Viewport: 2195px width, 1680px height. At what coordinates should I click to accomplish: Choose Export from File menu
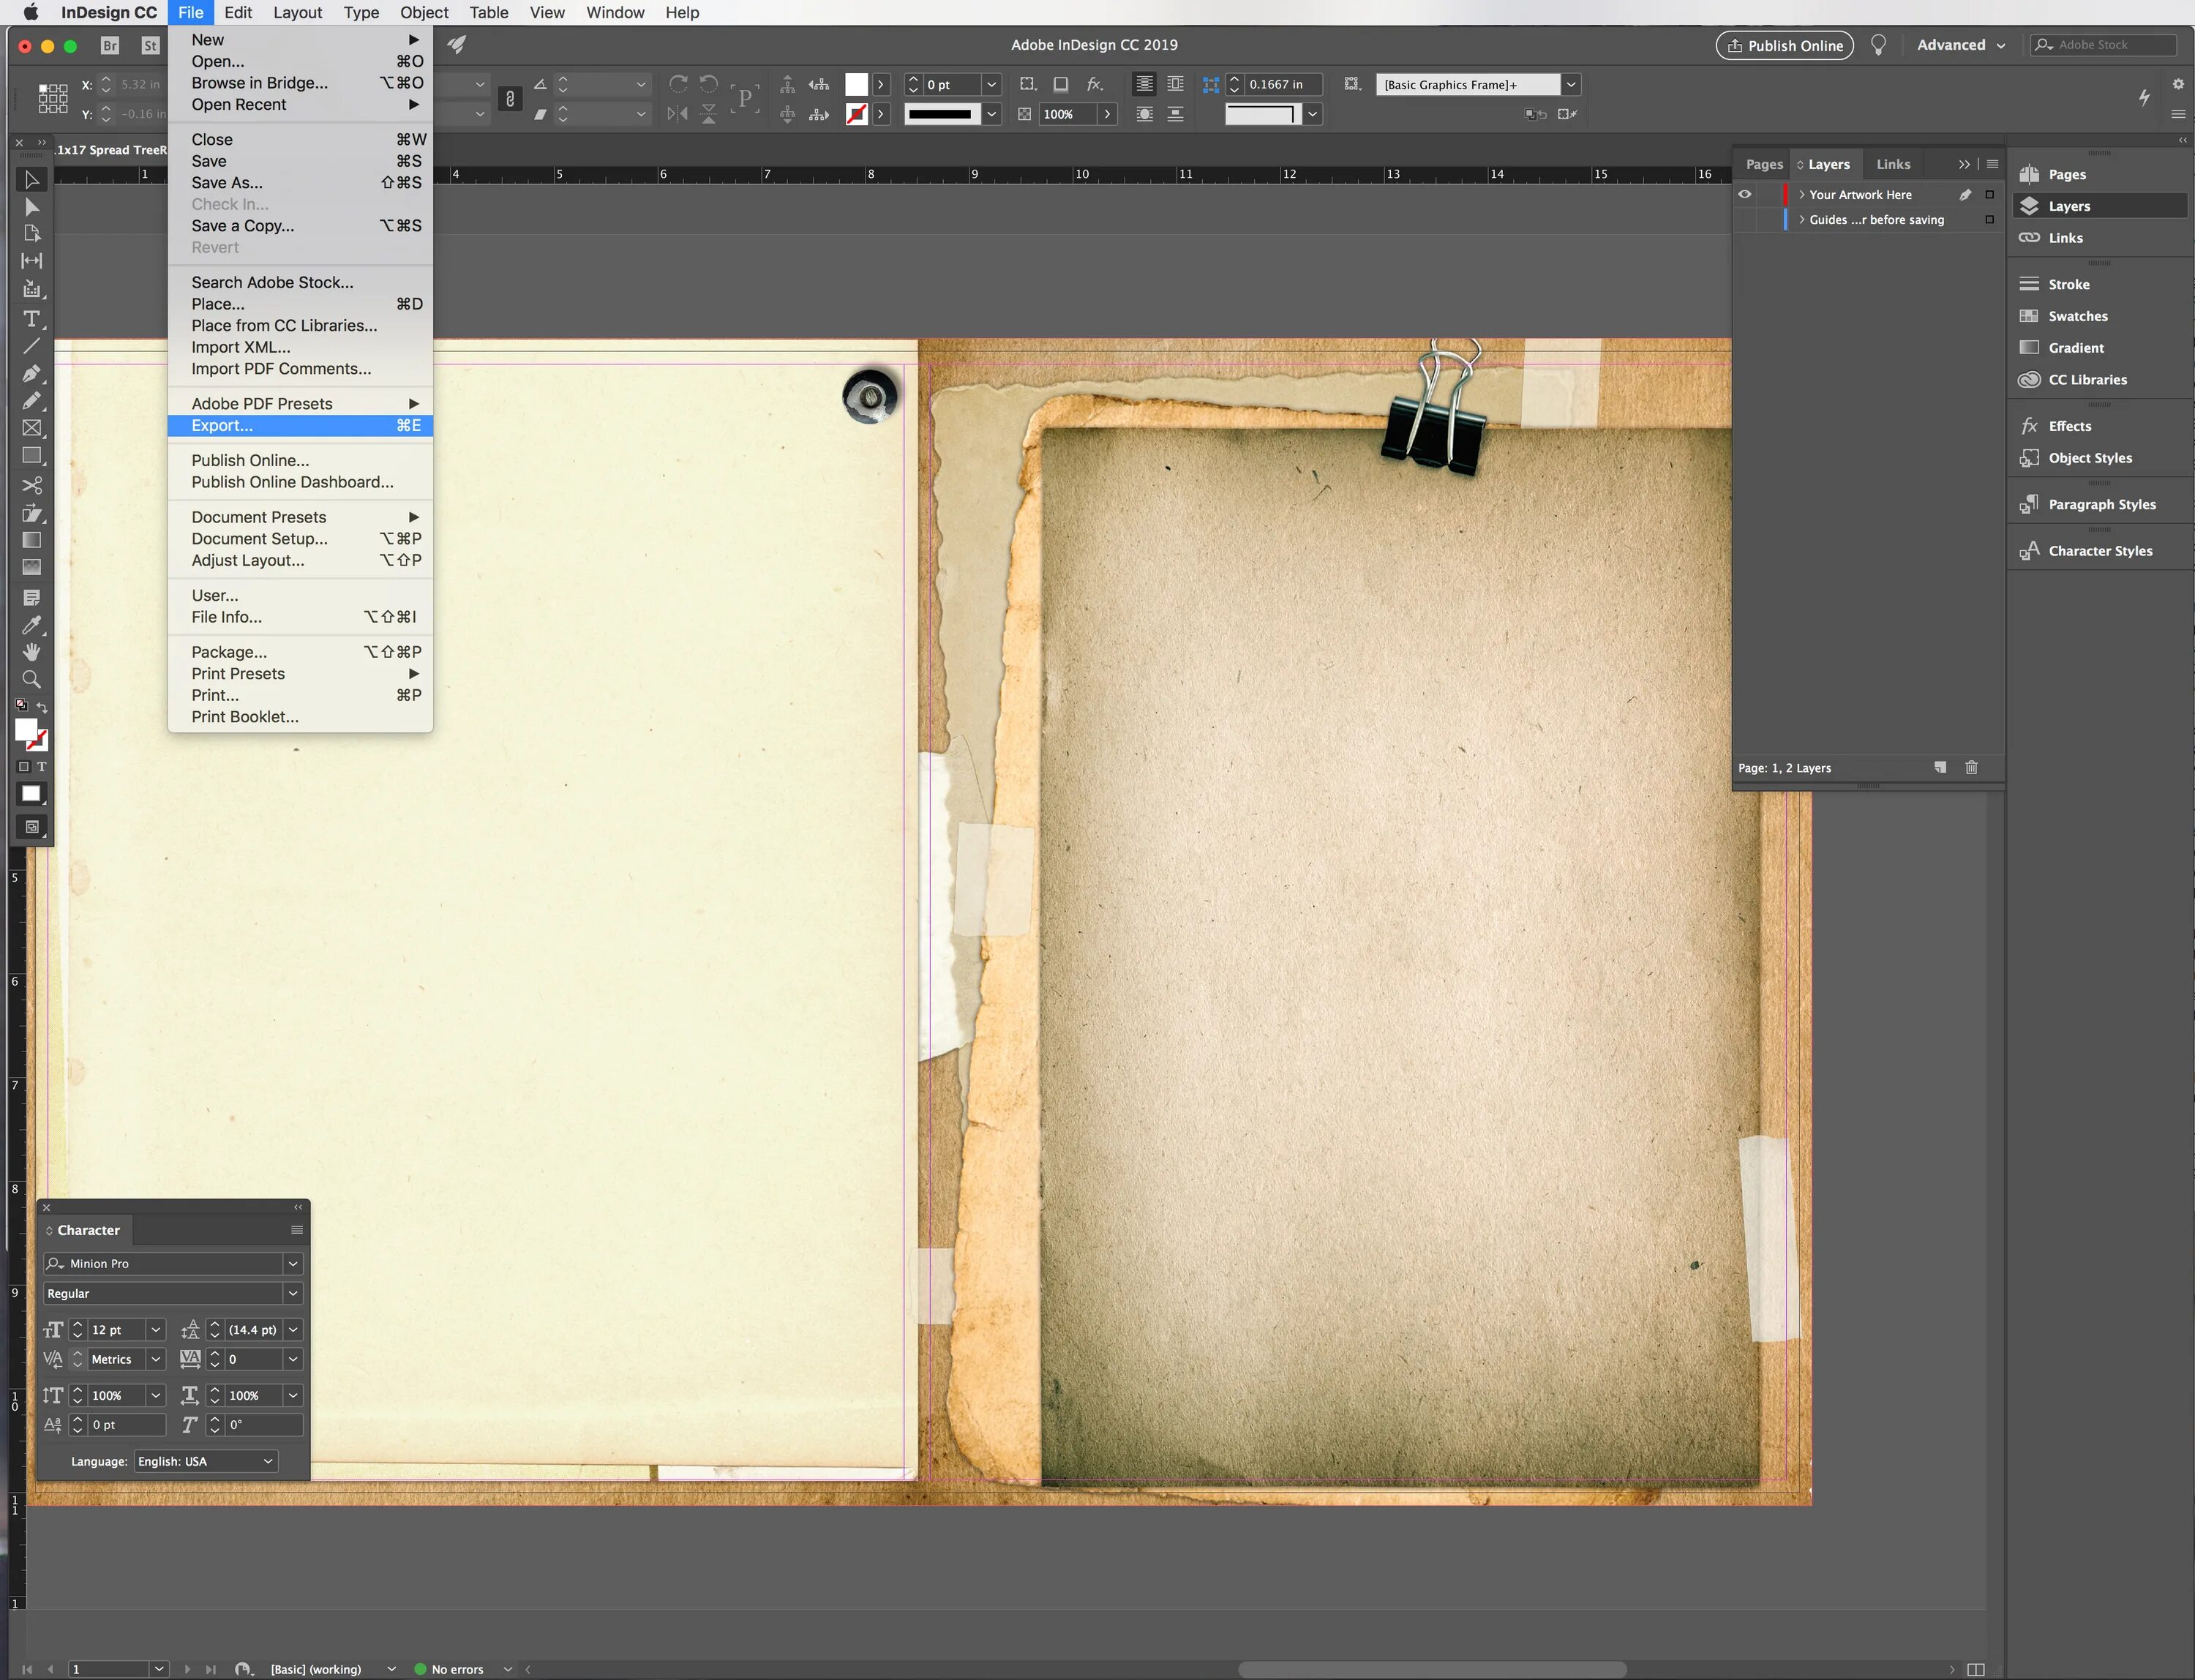pos(222,426)
